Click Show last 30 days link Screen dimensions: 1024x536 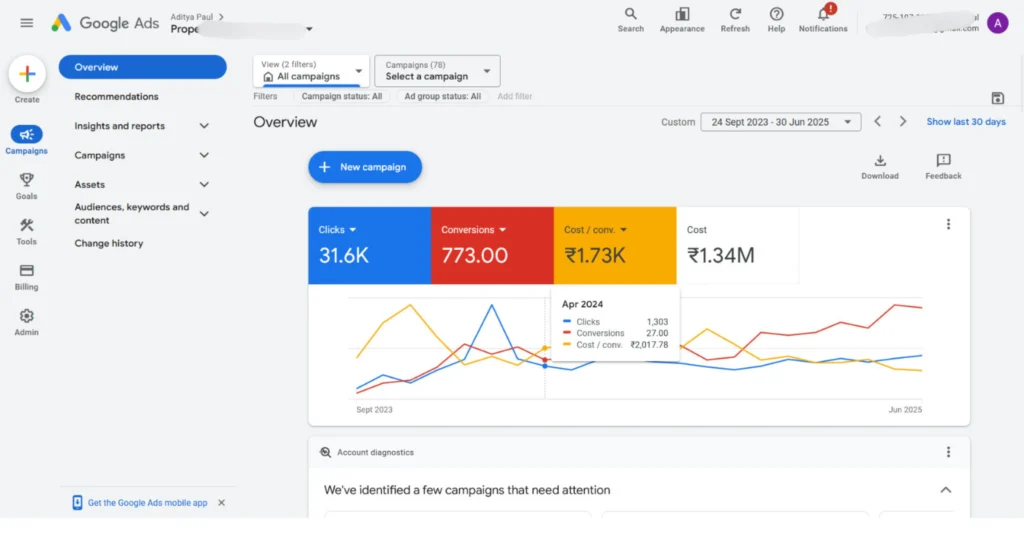(966, 122)
